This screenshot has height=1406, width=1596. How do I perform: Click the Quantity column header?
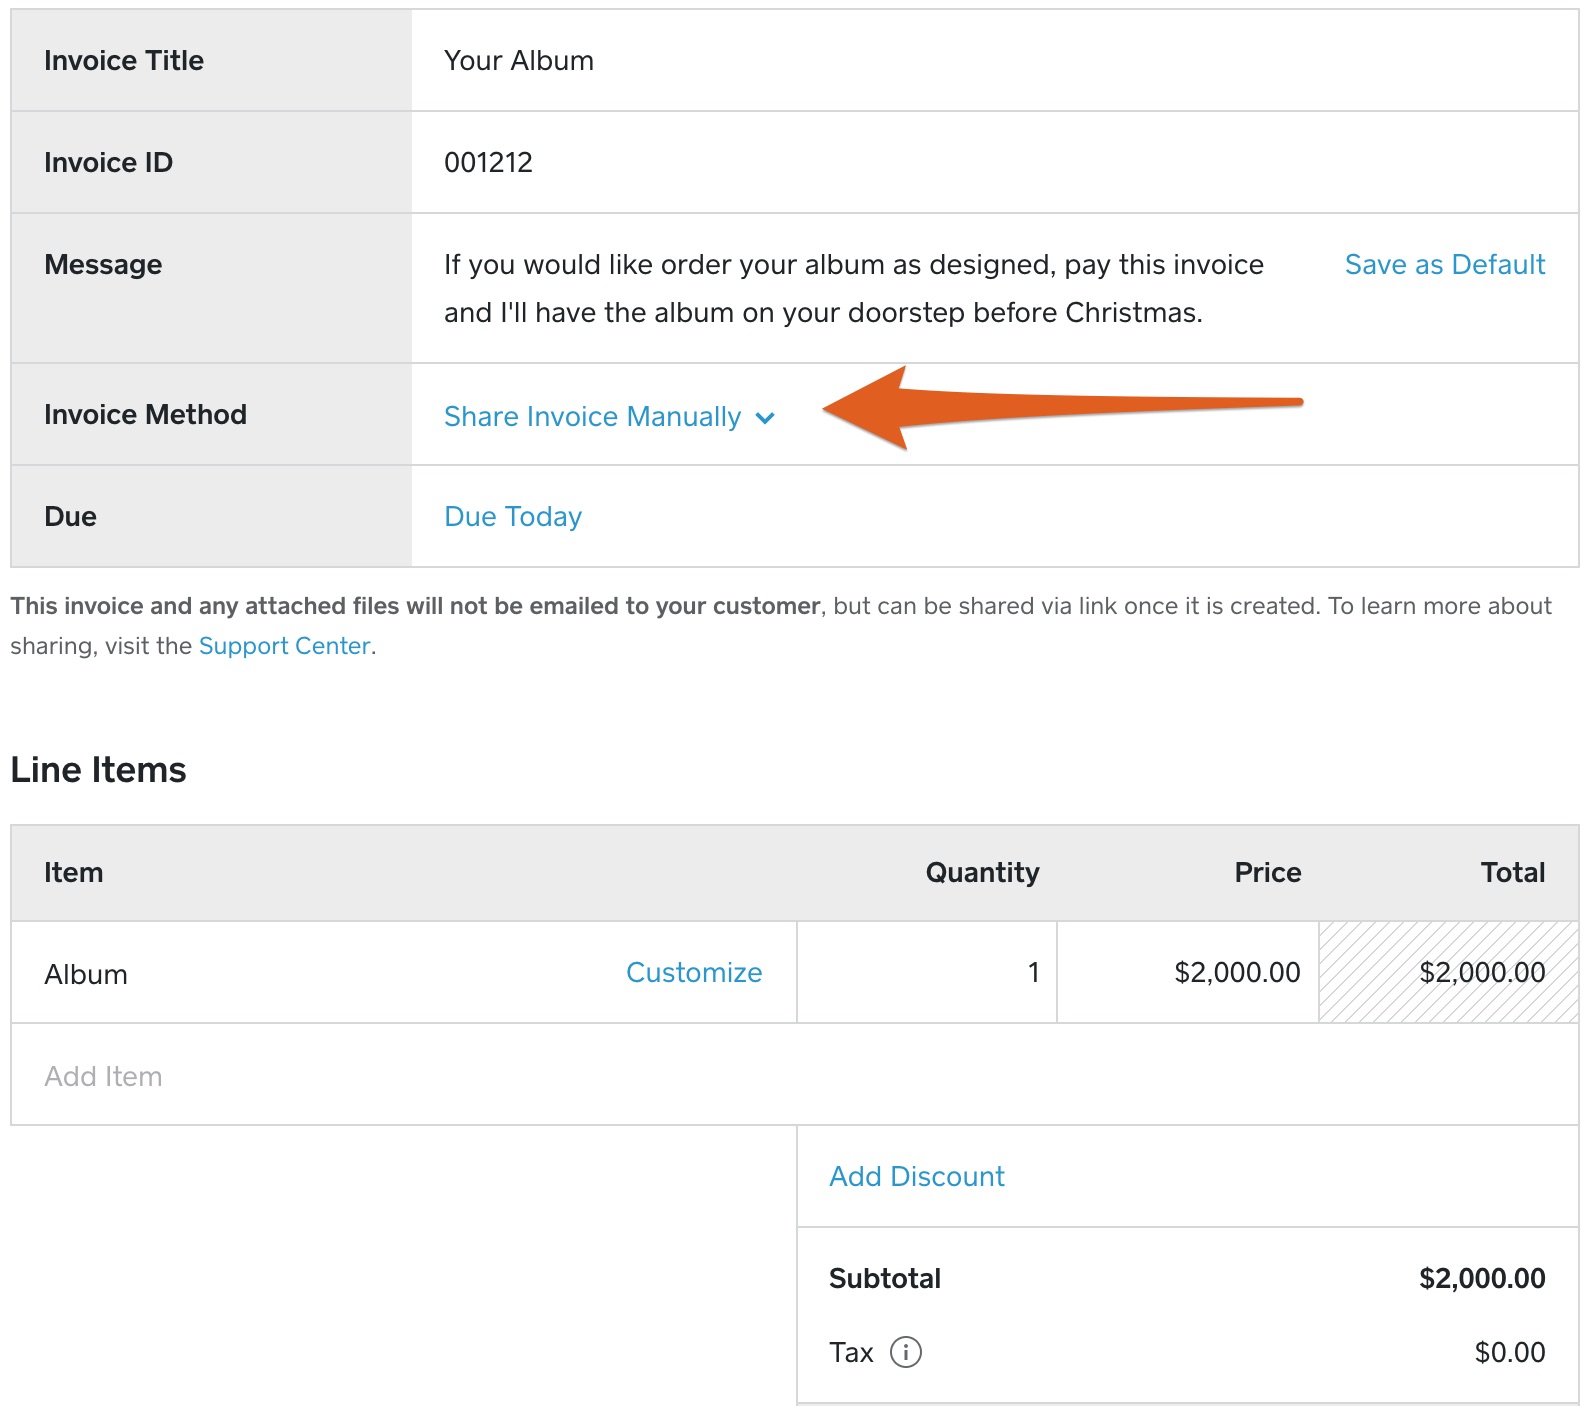(x=982, y=872)
